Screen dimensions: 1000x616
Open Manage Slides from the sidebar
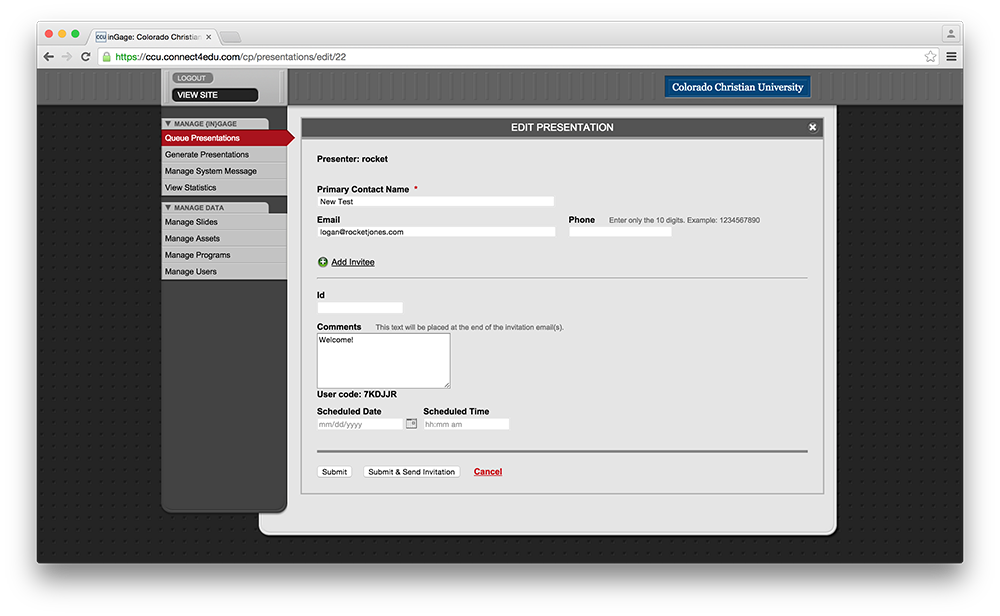tap(191, 222)
